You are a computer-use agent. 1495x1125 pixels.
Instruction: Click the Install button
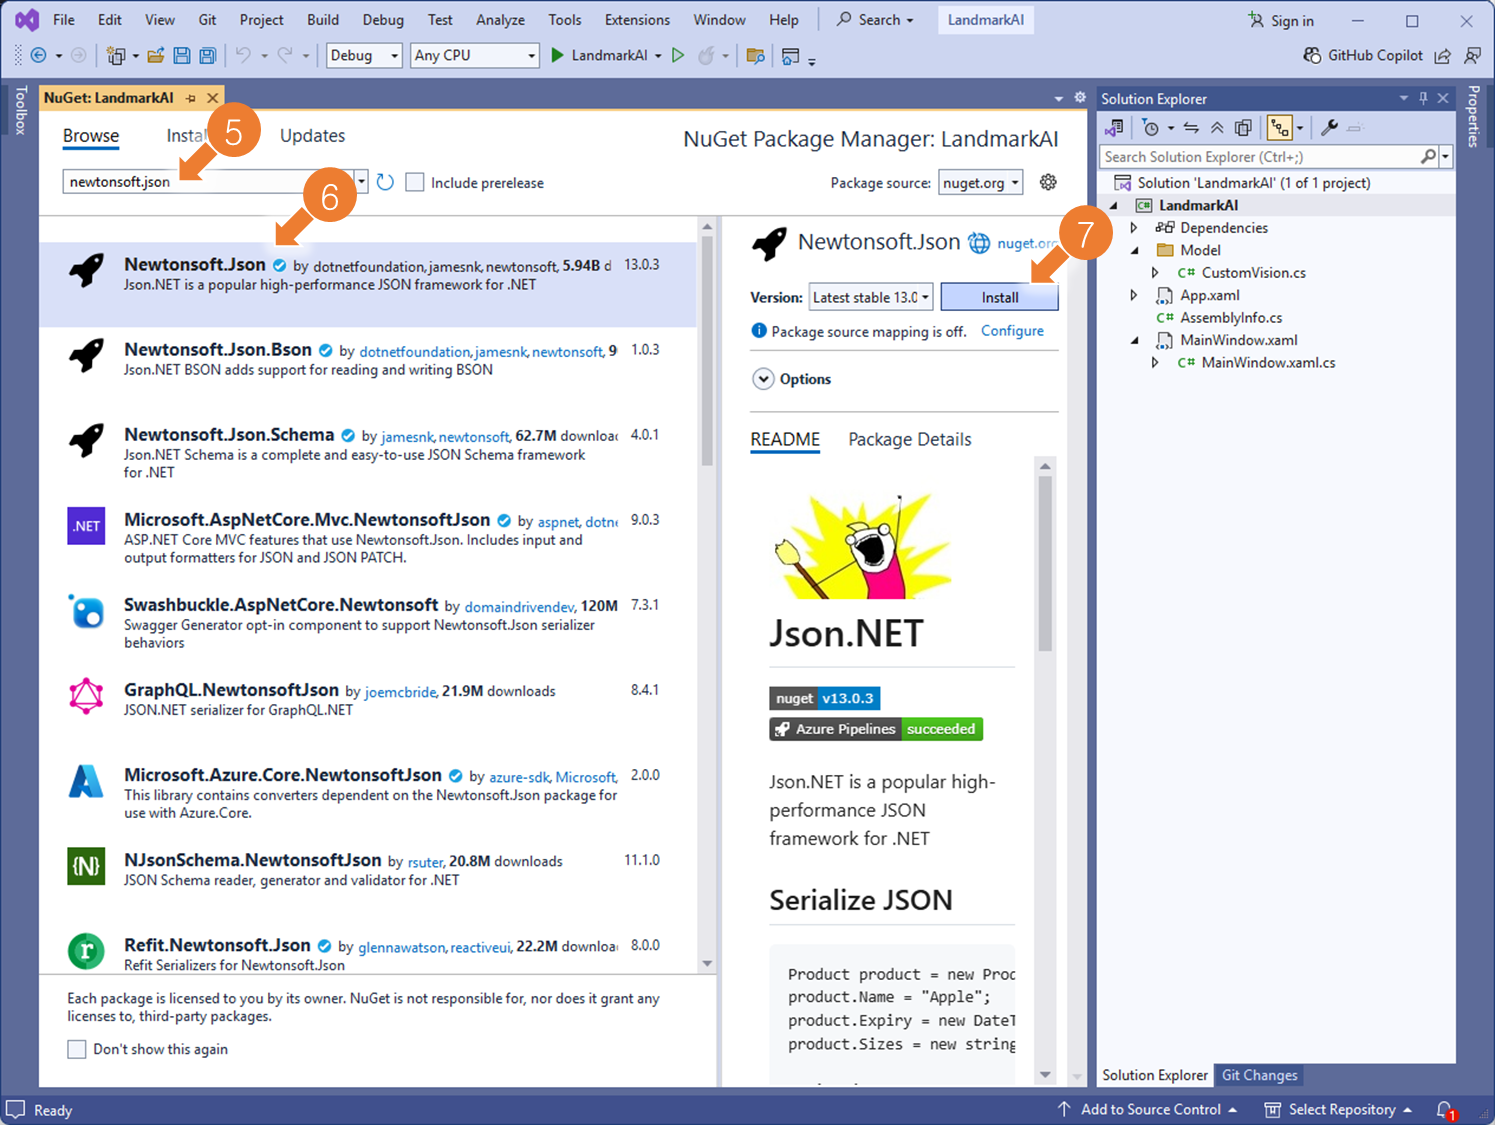[x=999, y=297]
